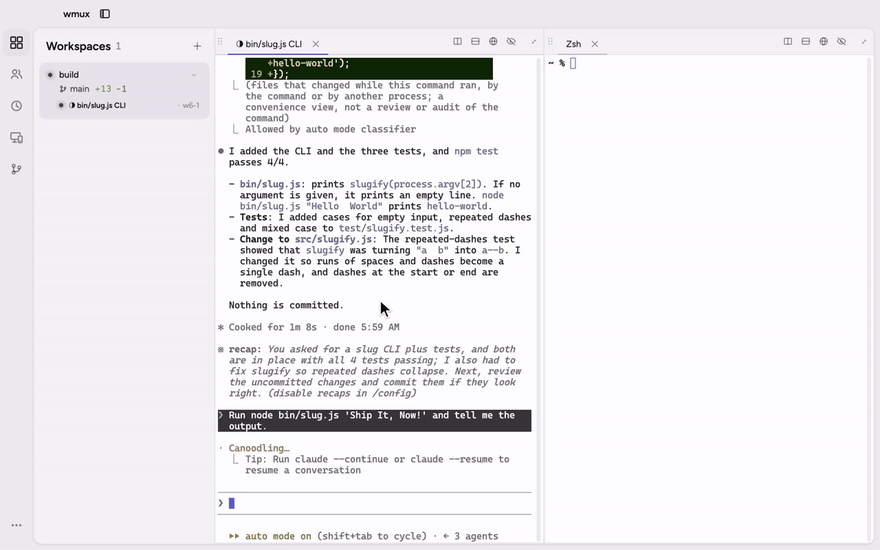The image size is (880, 550).
Task: Click the w6-1 label in the sidebar
Action: point(191,105)
